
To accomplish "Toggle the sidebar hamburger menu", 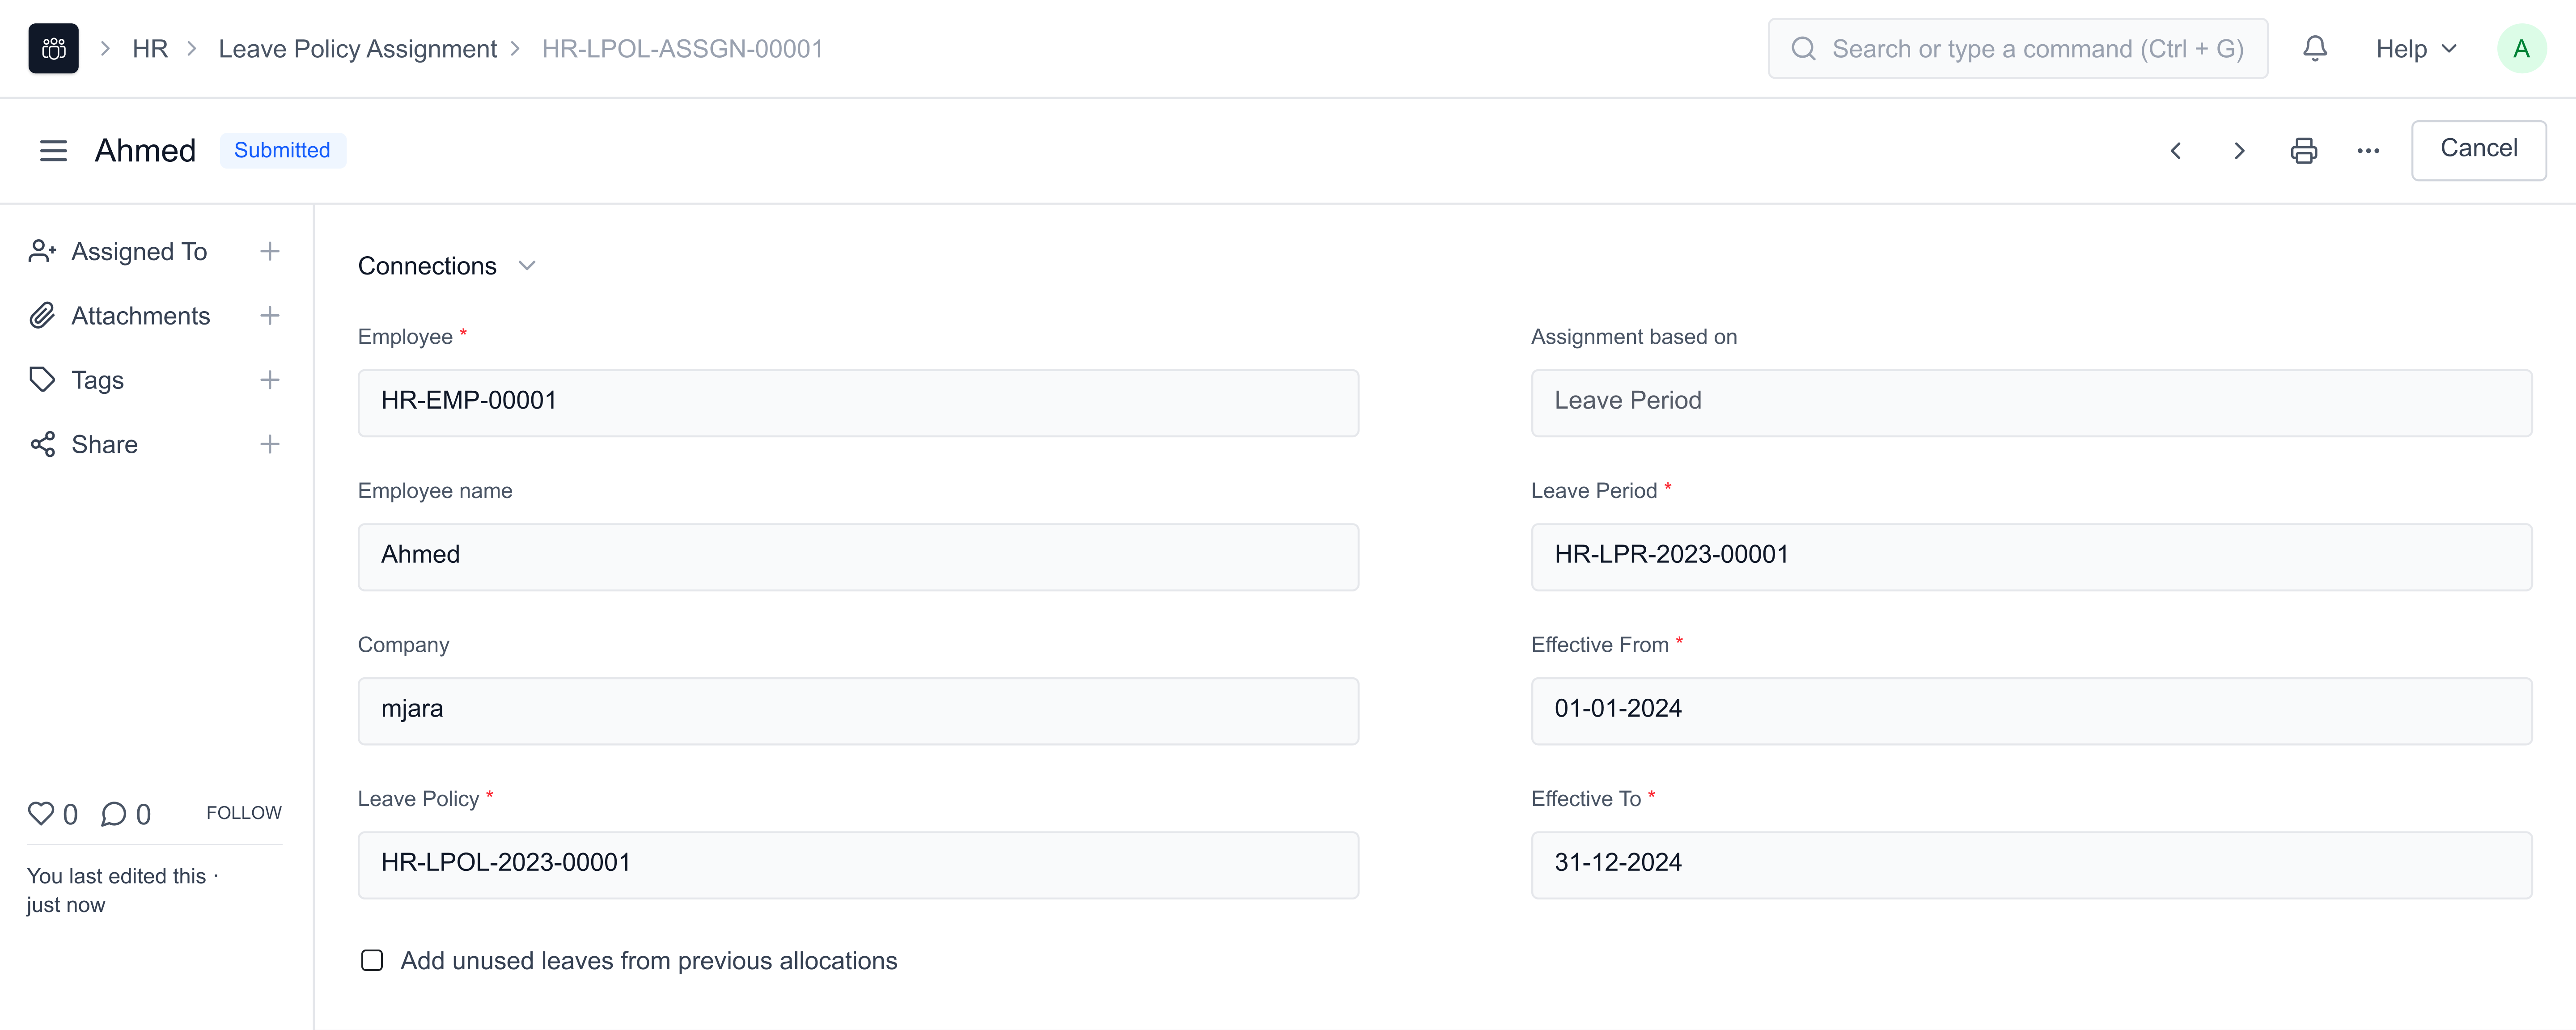I will (53, 151).
